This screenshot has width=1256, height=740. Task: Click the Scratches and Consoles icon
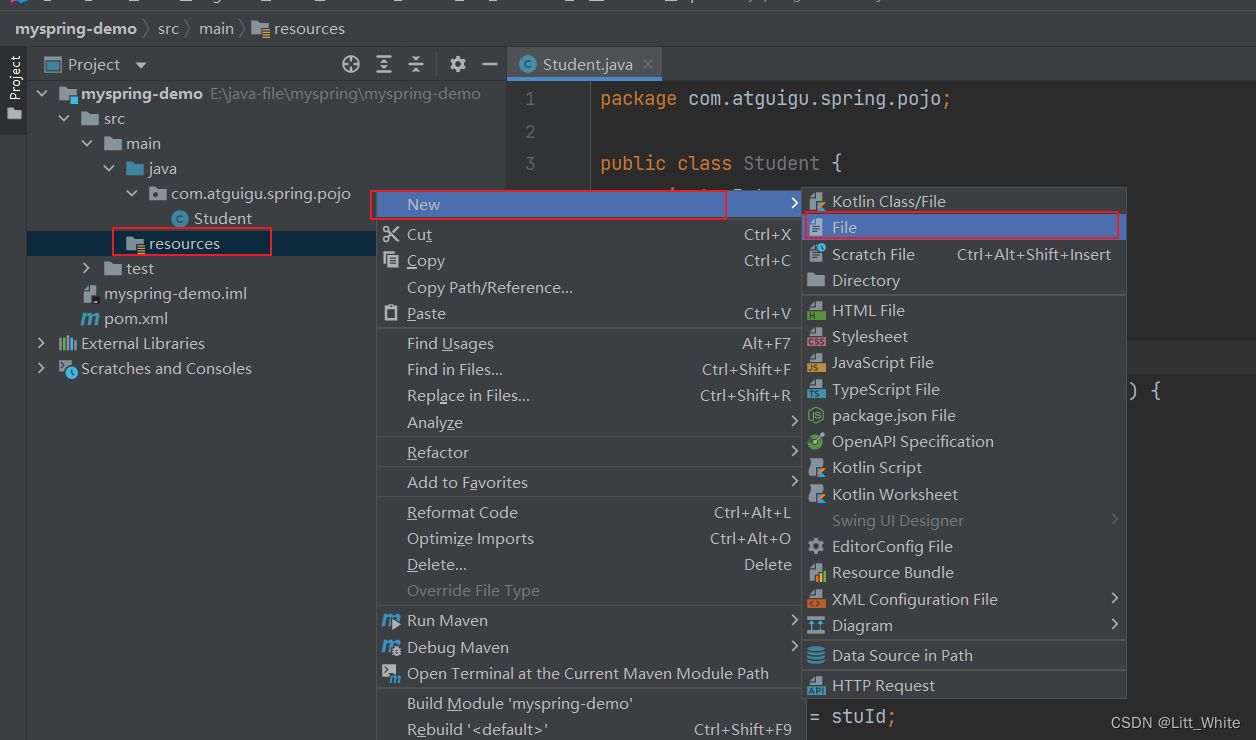tap(67, 369)
